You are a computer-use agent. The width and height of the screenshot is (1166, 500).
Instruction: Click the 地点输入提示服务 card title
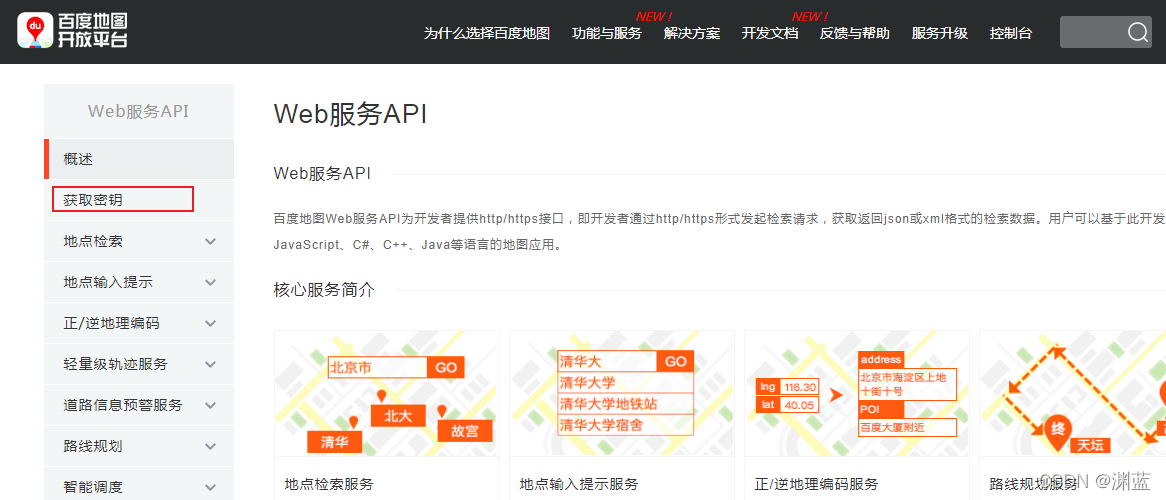point(579,484)
